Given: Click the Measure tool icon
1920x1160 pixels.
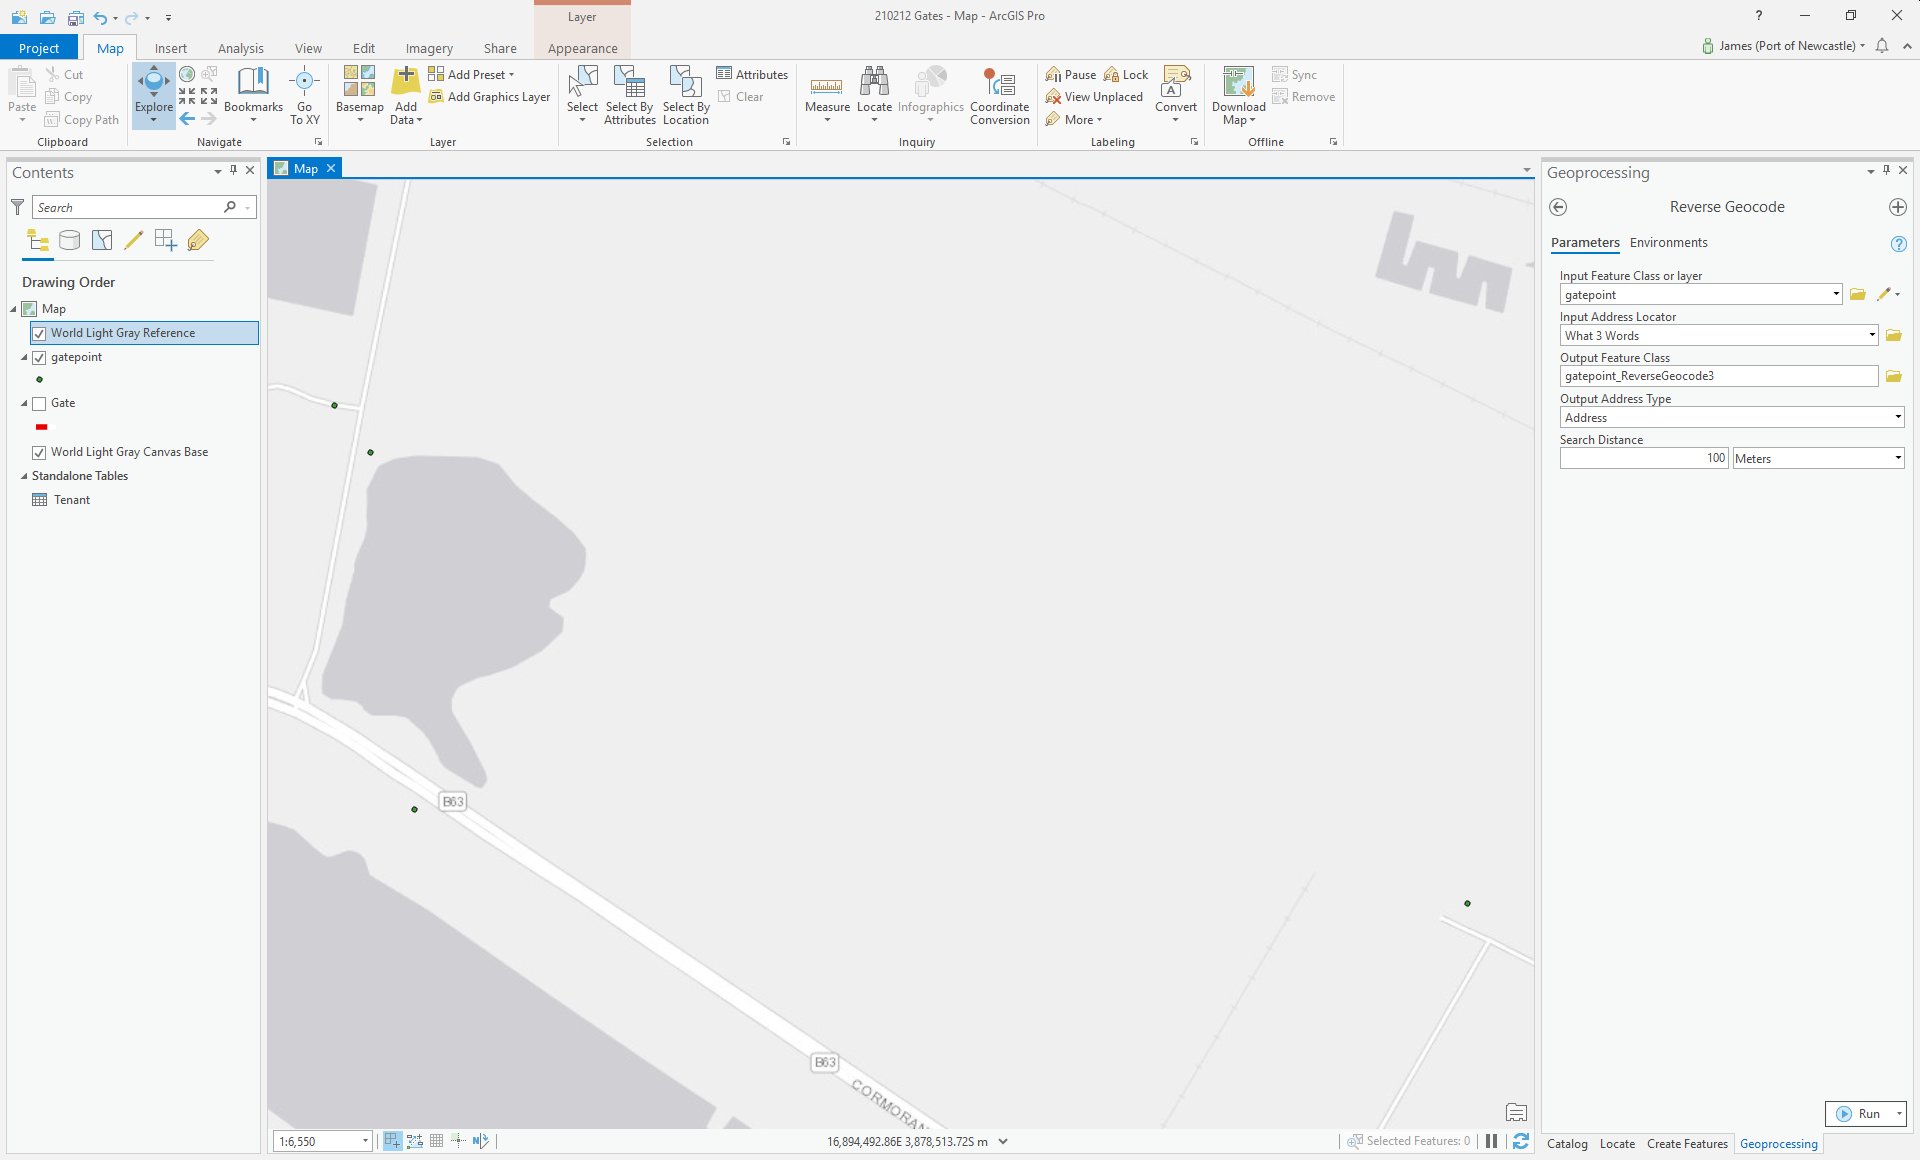Looking at the screenshot, I should pyautogui.click(x=826, y=87).
